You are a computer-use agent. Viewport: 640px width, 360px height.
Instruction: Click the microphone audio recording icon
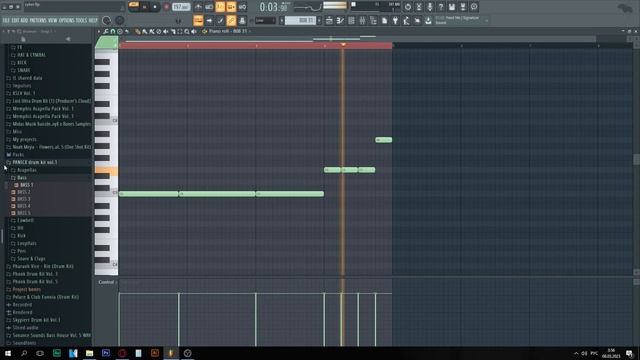pos(430,7)
